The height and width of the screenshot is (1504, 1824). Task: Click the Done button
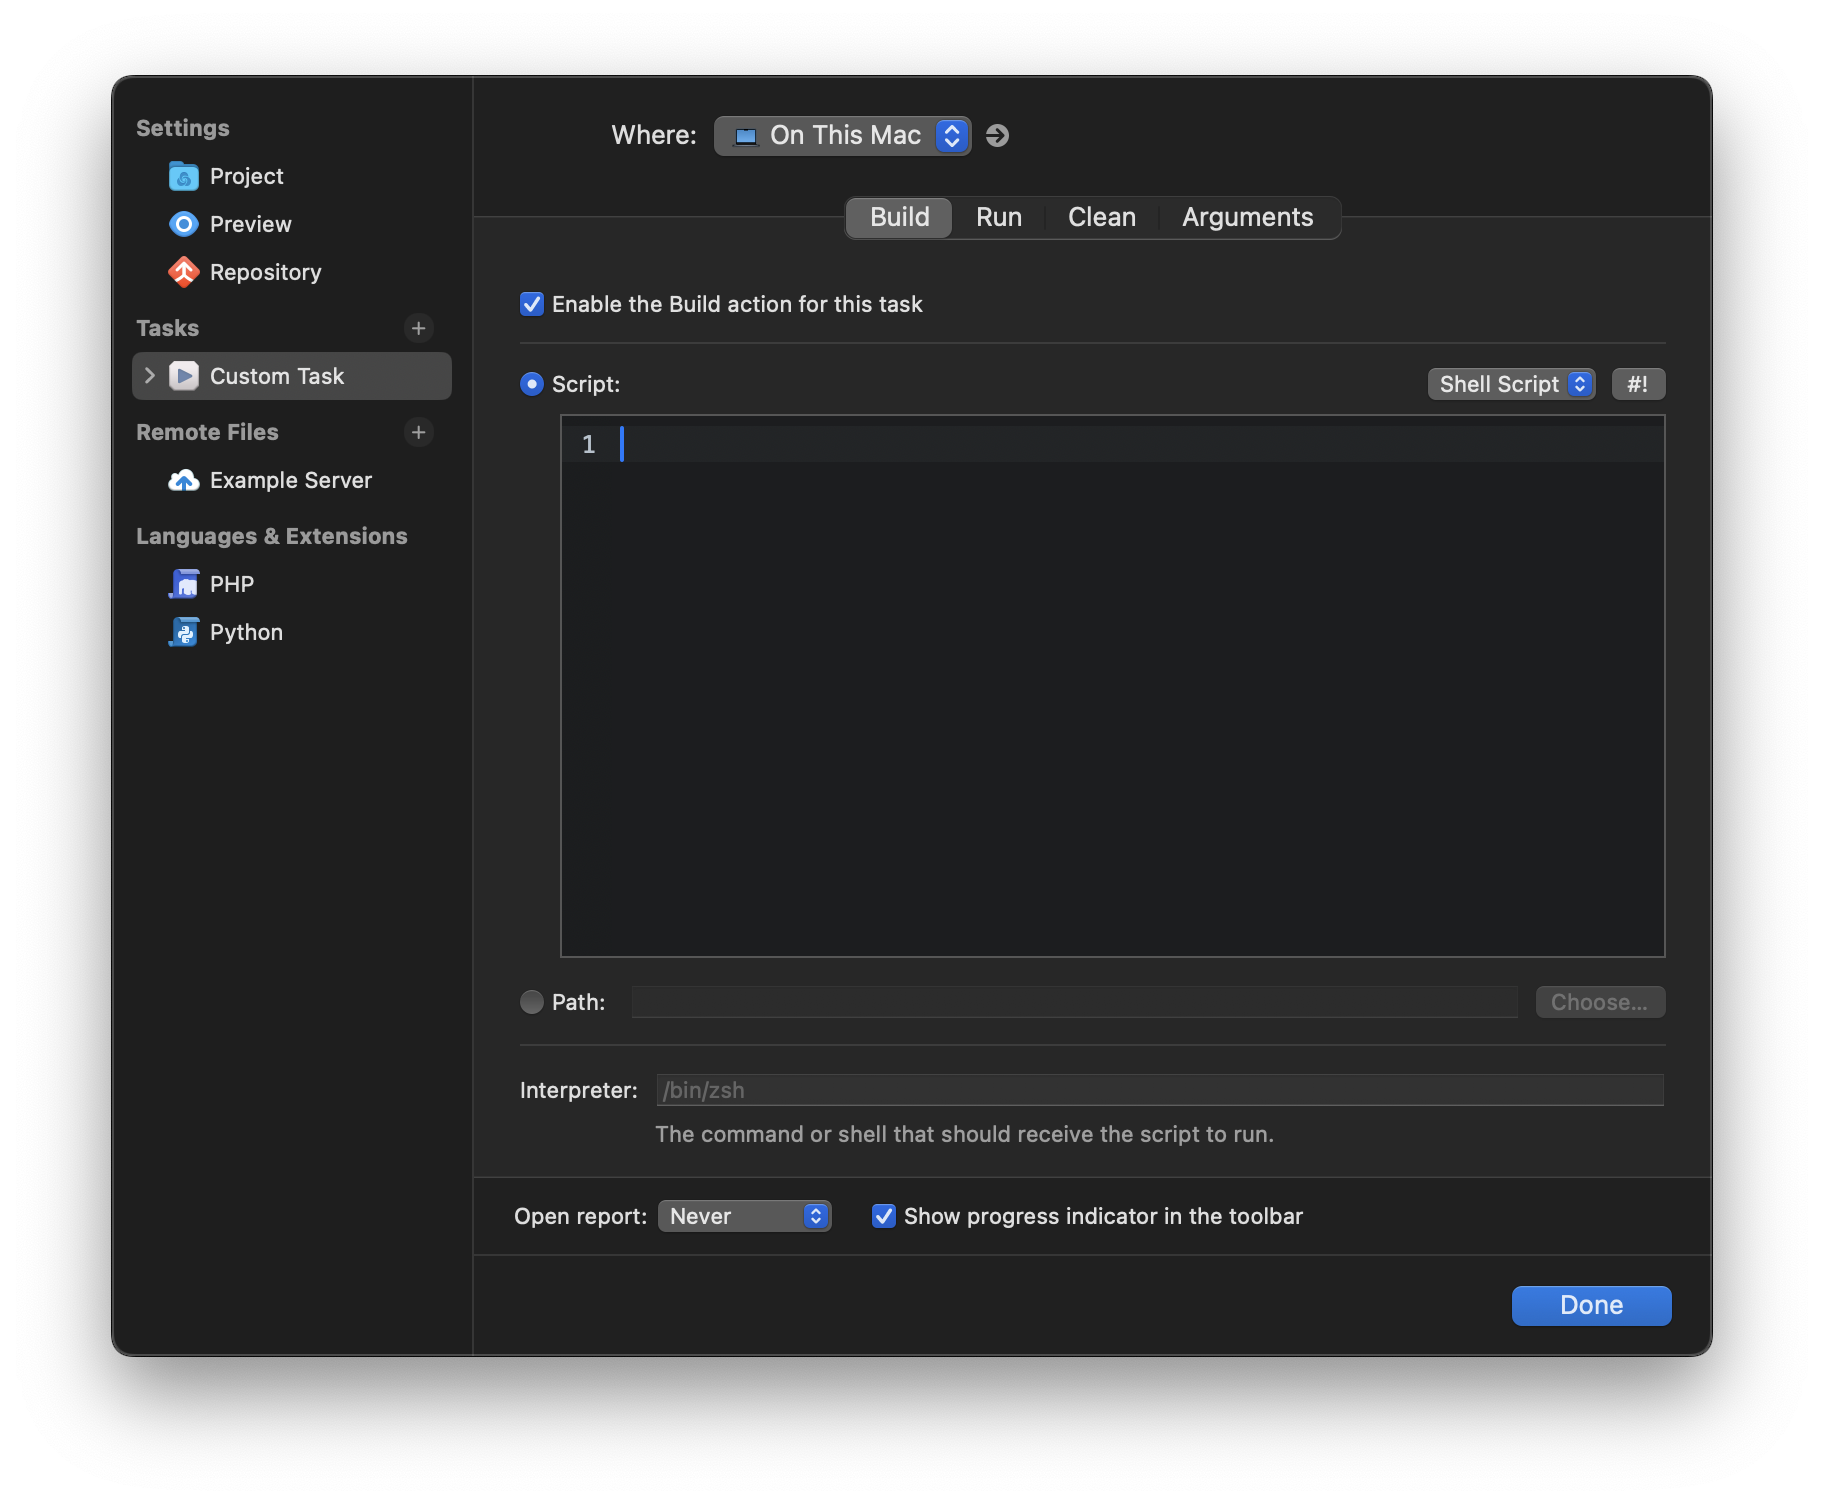click(1591, 1305)
